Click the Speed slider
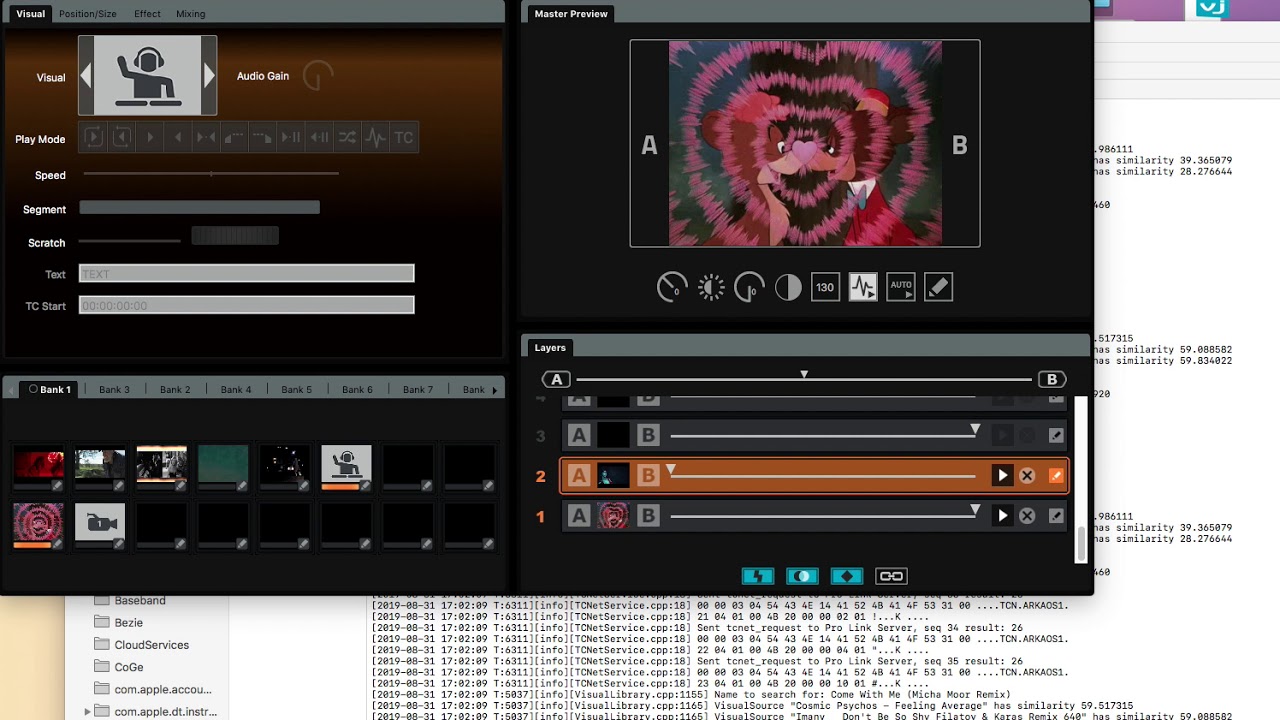This screenshot has height=720, width=1280. 211,174
